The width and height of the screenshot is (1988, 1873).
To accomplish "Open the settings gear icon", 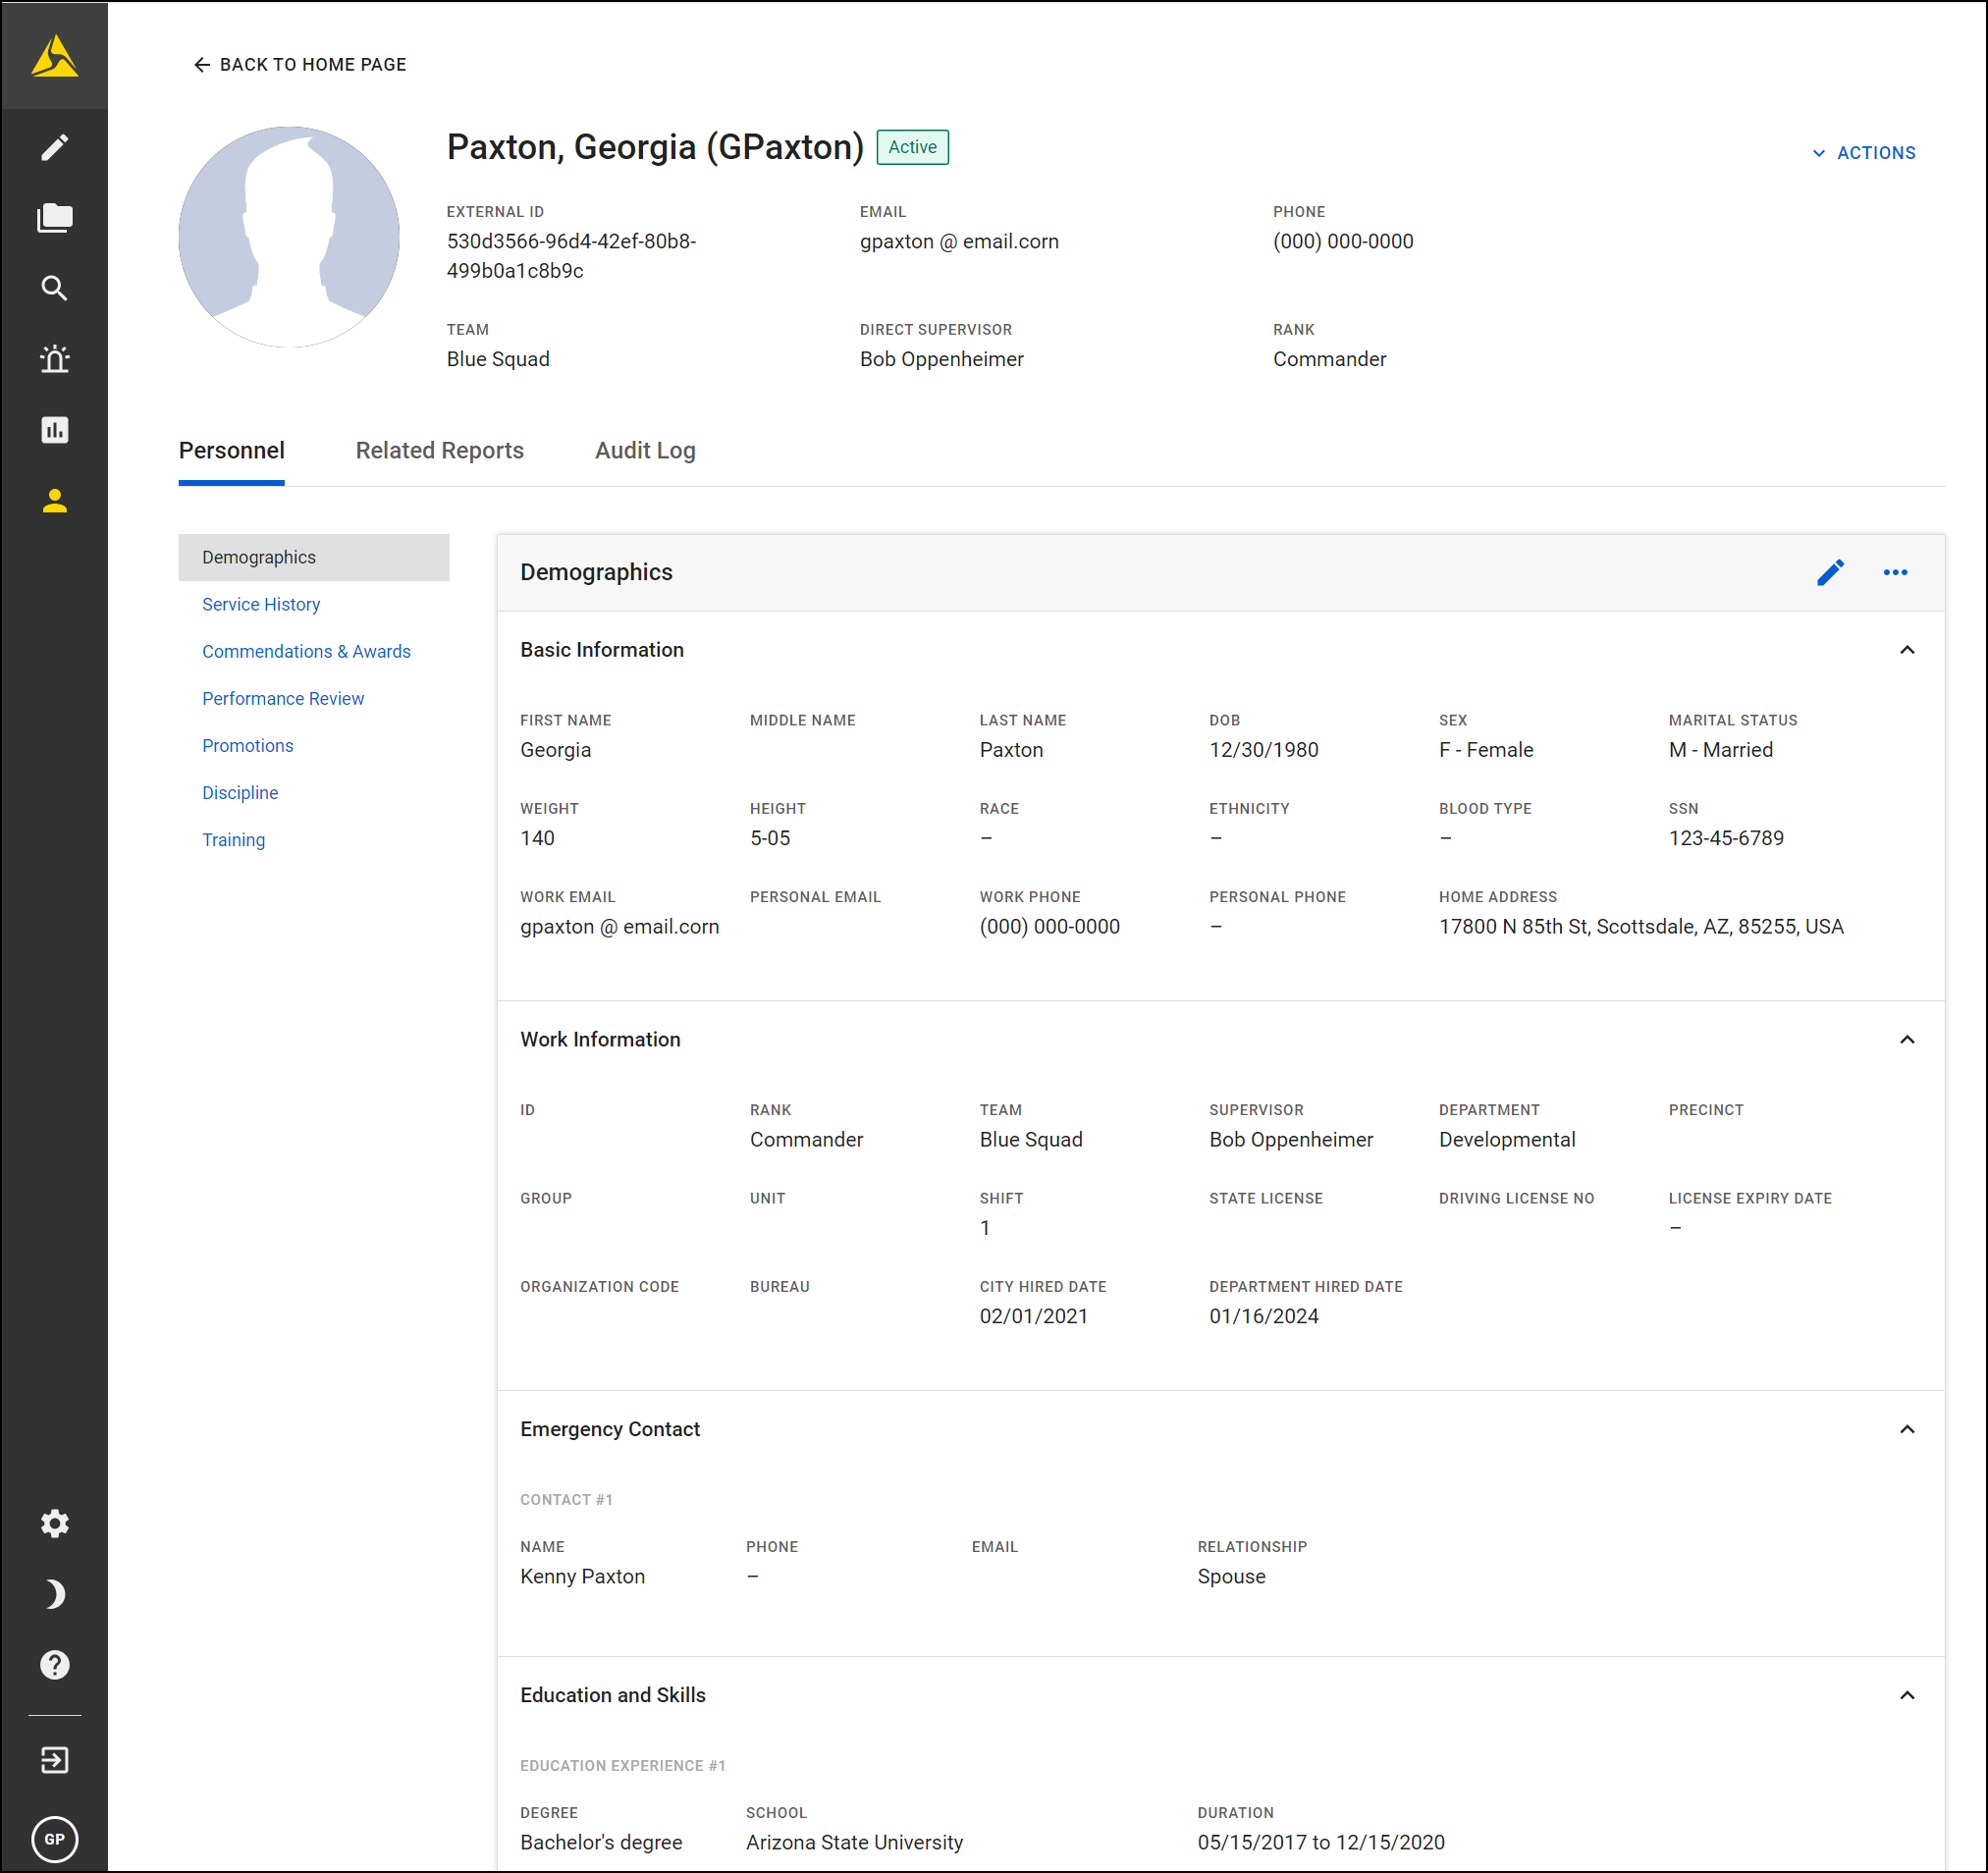I will 55,1523.
